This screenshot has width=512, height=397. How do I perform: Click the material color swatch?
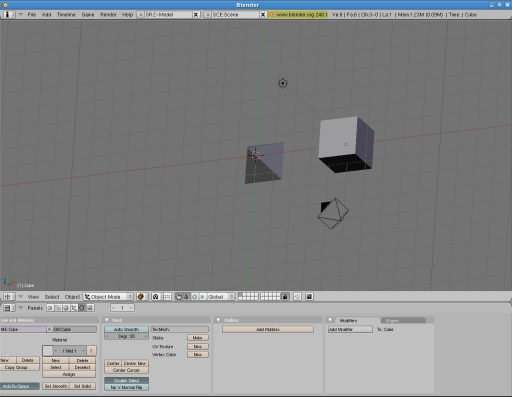click(x=48, y=351)
